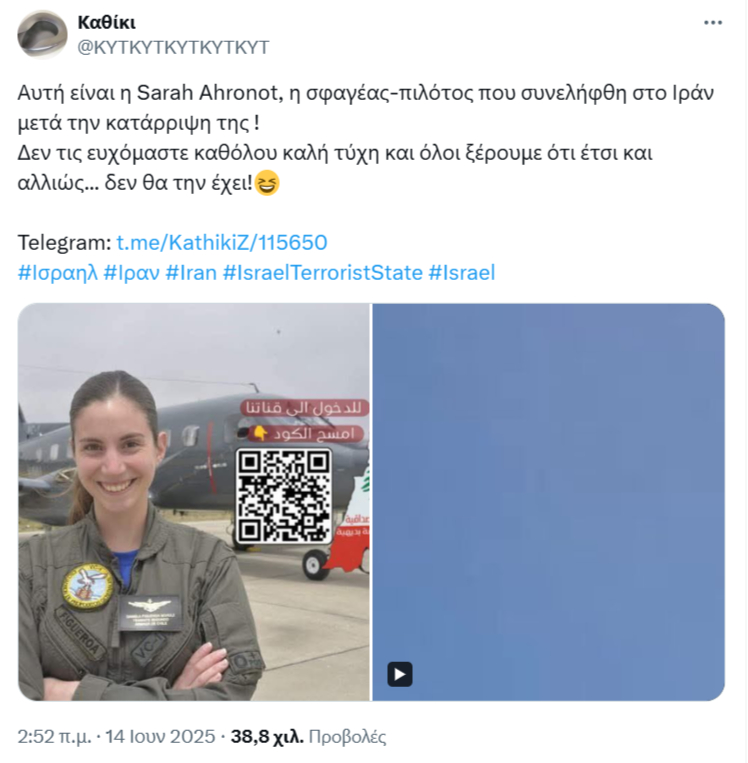Open hashtag #Ισραηλ
Screen dimensions: 748x763
[58, 272]
